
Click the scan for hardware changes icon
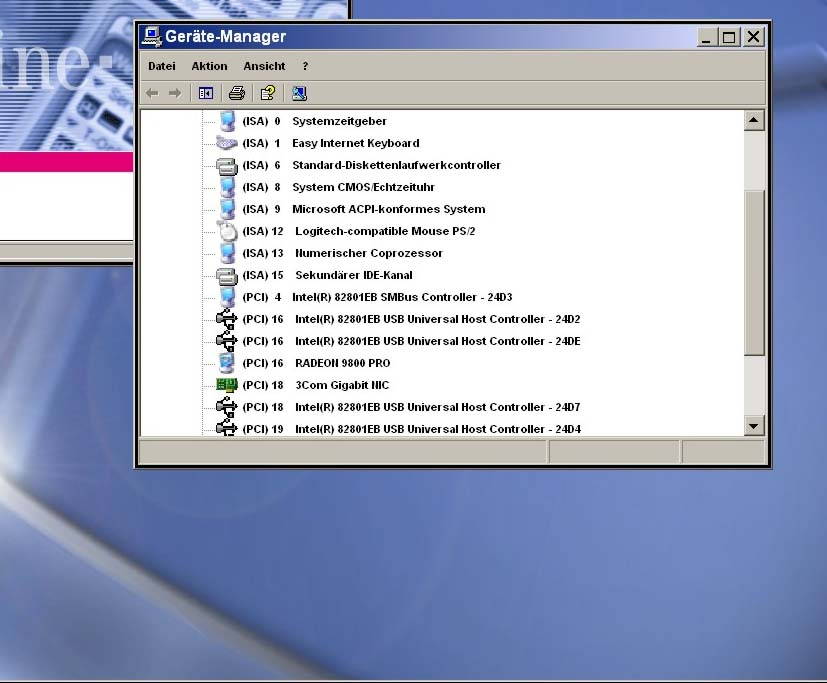299,93
